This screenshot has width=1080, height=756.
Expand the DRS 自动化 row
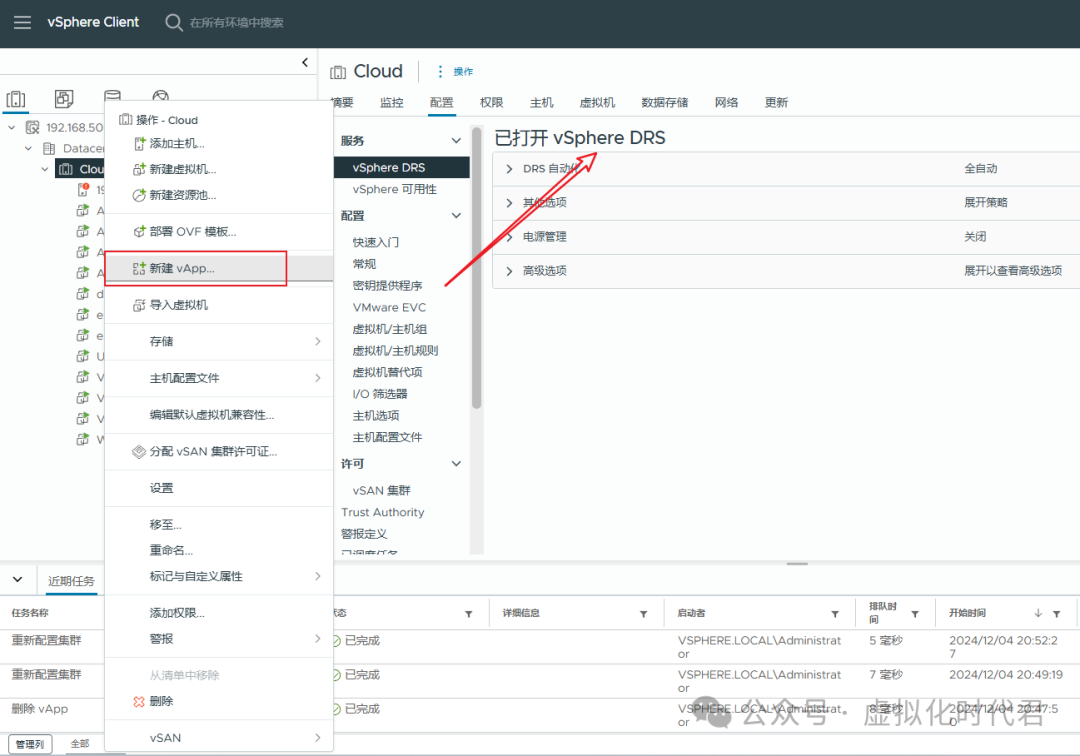tap(509, 169)
